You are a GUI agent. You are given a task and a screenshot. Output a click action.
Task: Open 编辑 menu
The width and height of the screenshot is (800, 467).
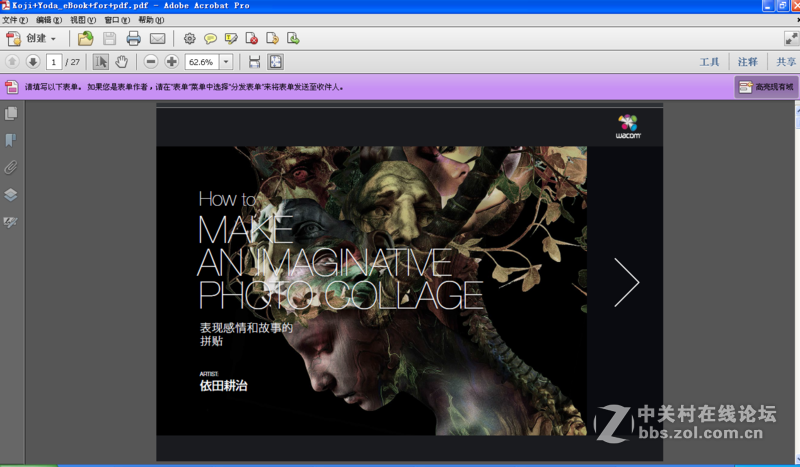(x=49, y=20)
